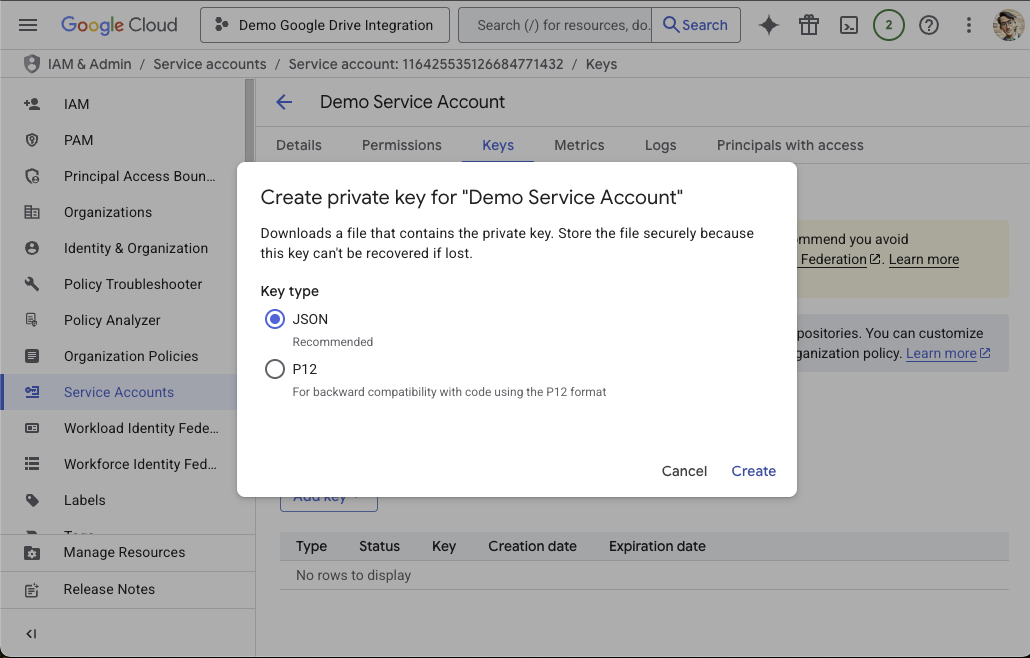Switch to the Details tab
Viewport: 1030px width, 658px height.
click(x=299, y=145)
